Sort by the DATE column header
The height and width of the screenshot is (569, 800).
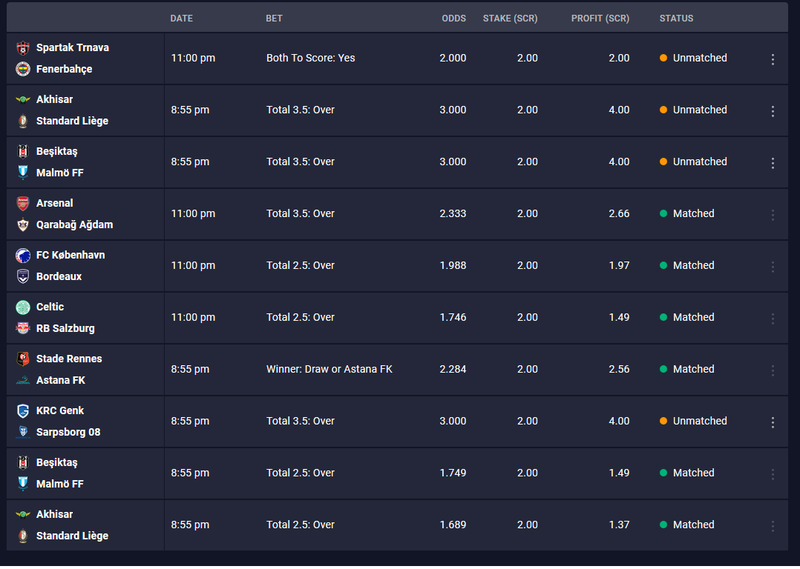(x=182, y=18)
